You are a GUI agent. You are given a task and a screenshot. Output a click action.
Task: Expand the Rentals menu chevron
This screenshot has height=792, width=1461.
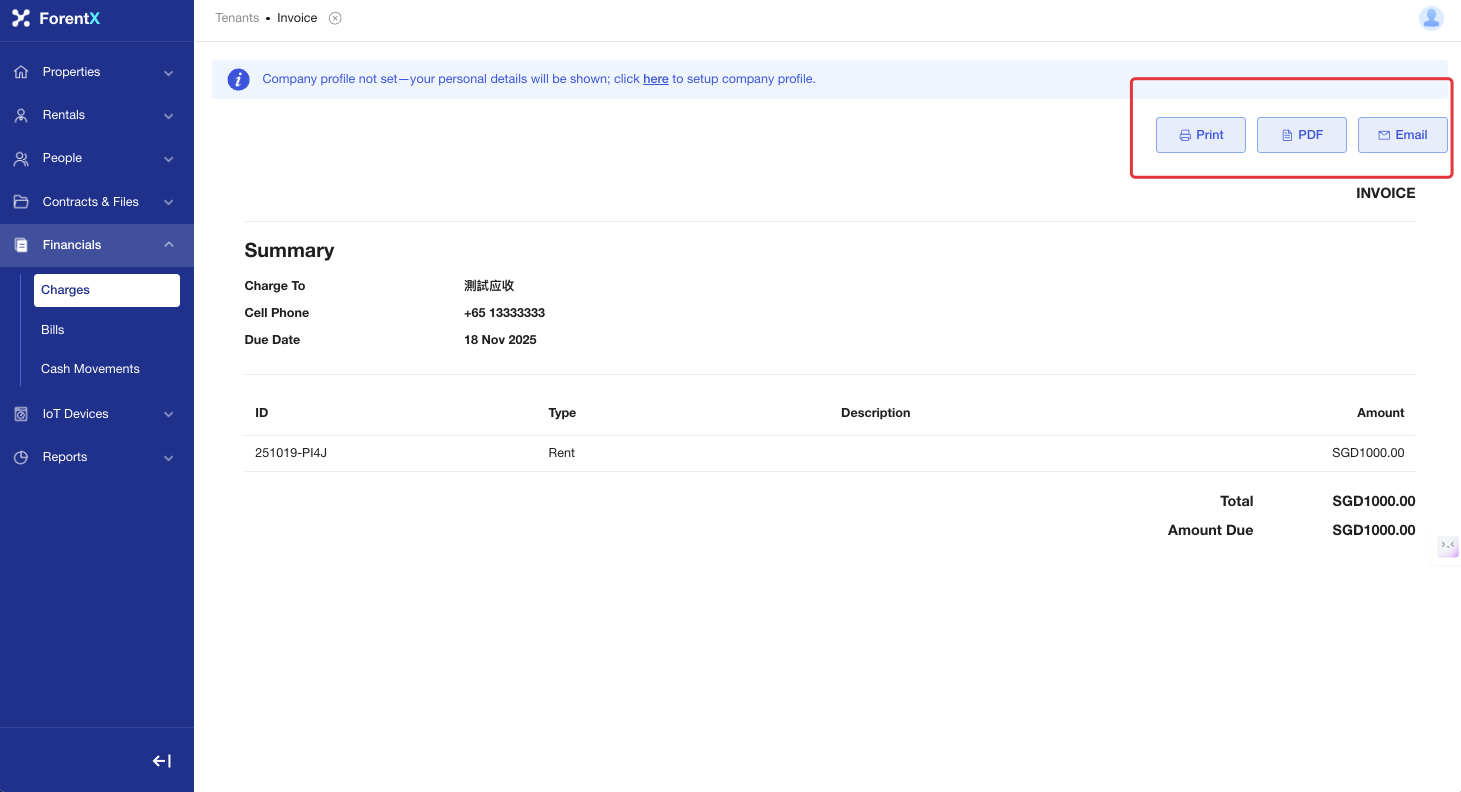[168, 116]
